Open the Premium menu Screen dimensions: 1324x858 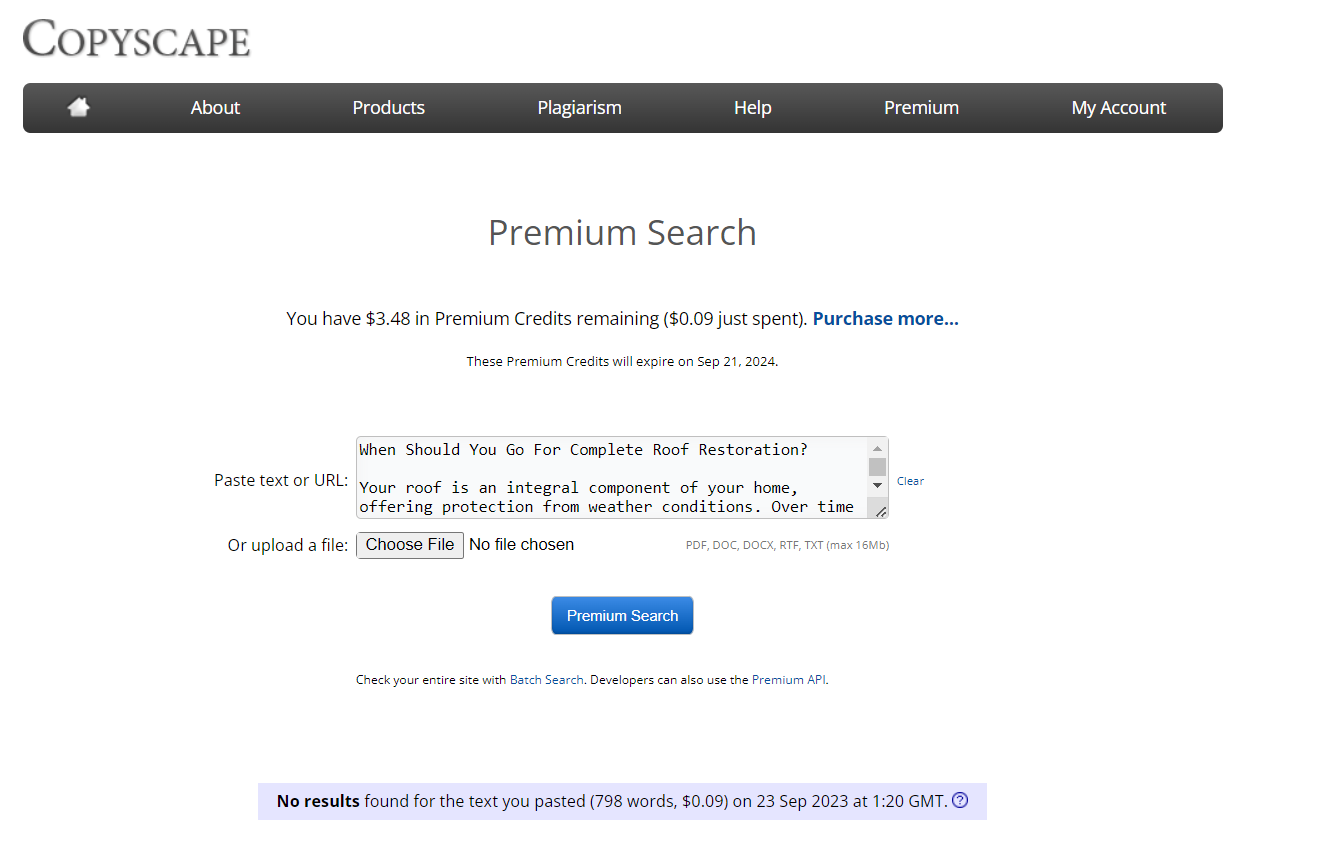coord(921,108)
